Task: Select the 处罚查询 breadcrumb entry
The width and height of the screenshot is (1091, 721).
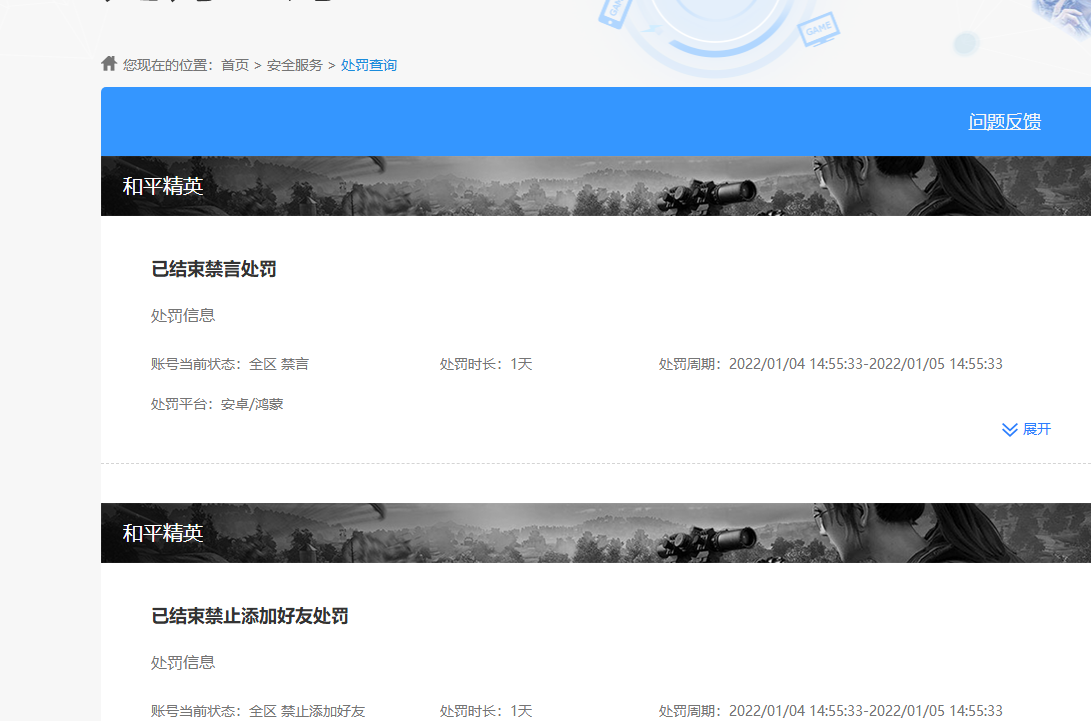Action: pyautogui.click(x=369, y=64)
